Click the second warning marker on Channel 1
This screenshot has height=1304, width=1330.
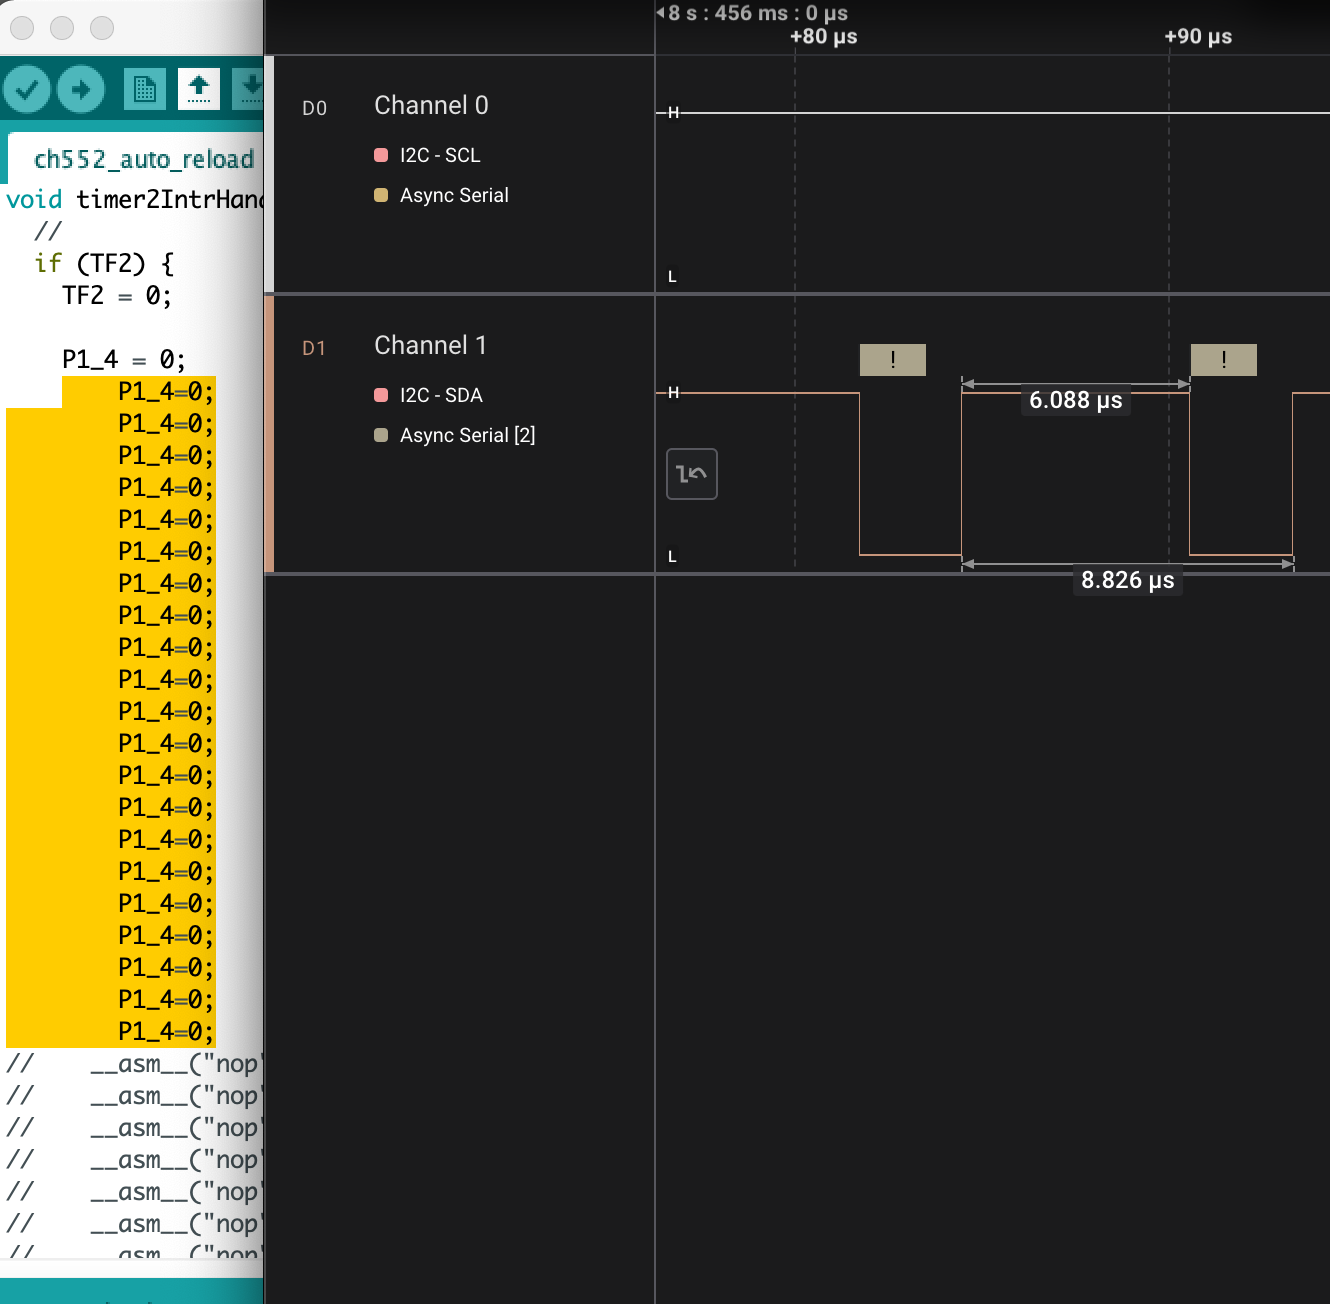1224,360
